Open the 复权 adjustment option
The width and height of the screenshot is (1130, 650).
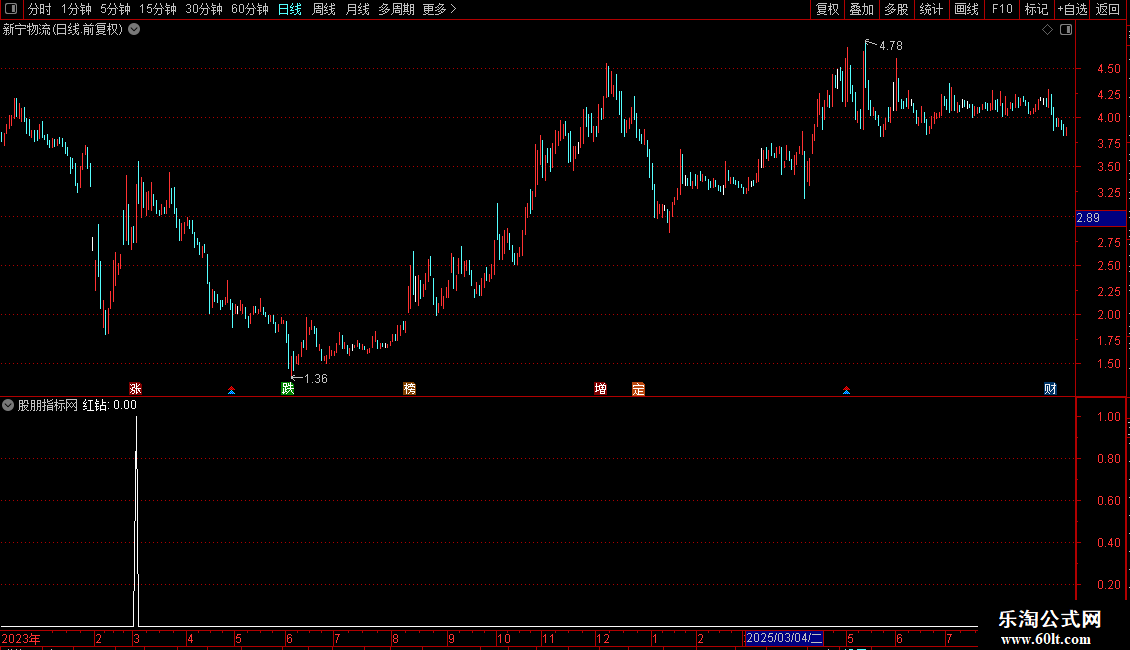(x=827, y=9)
